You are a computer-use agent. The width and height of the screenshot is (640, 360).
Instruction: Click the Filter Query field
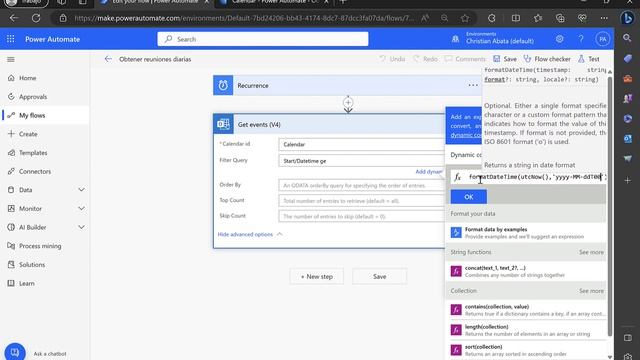[x=362, y=161]
